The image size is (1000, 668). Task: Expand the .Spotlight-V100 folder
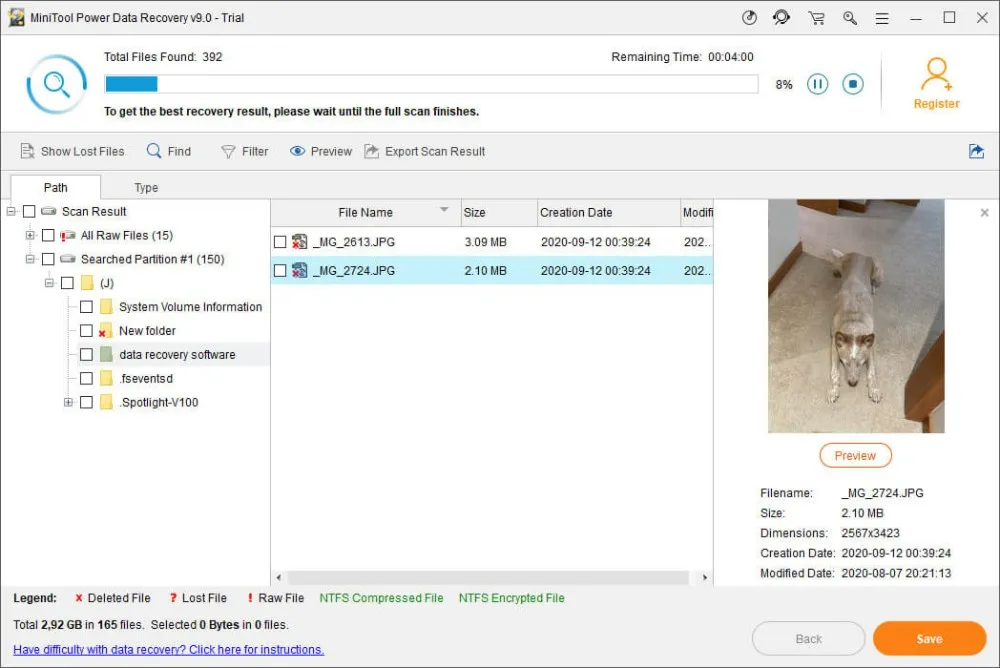[x=68, y=402]
